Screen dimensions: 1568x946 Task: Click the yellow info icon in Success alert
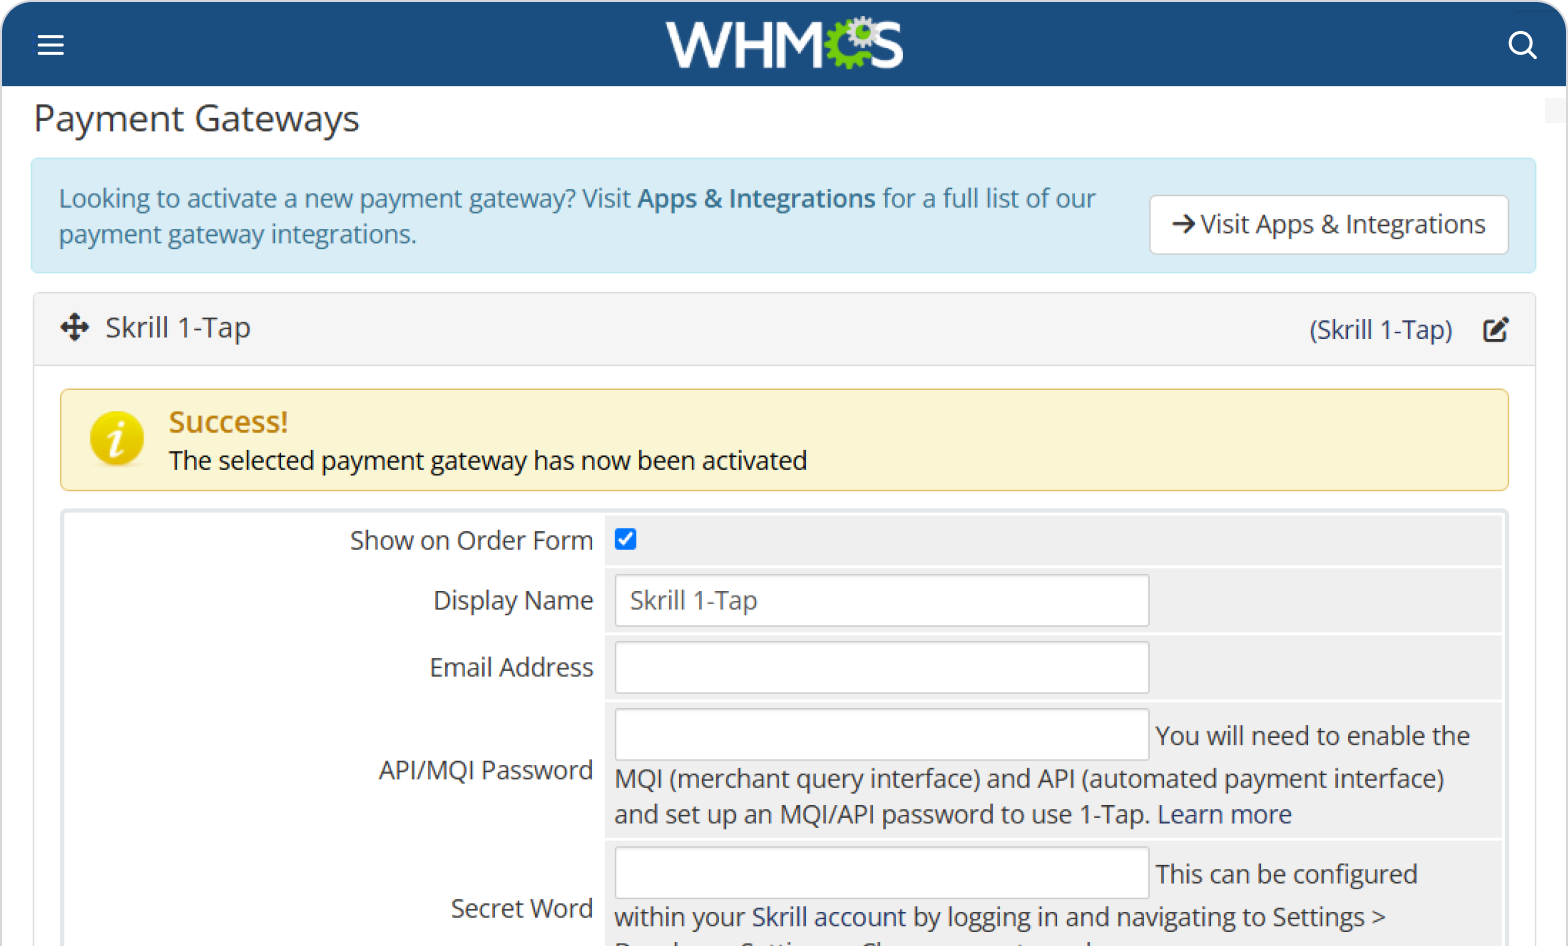[117, 439]
